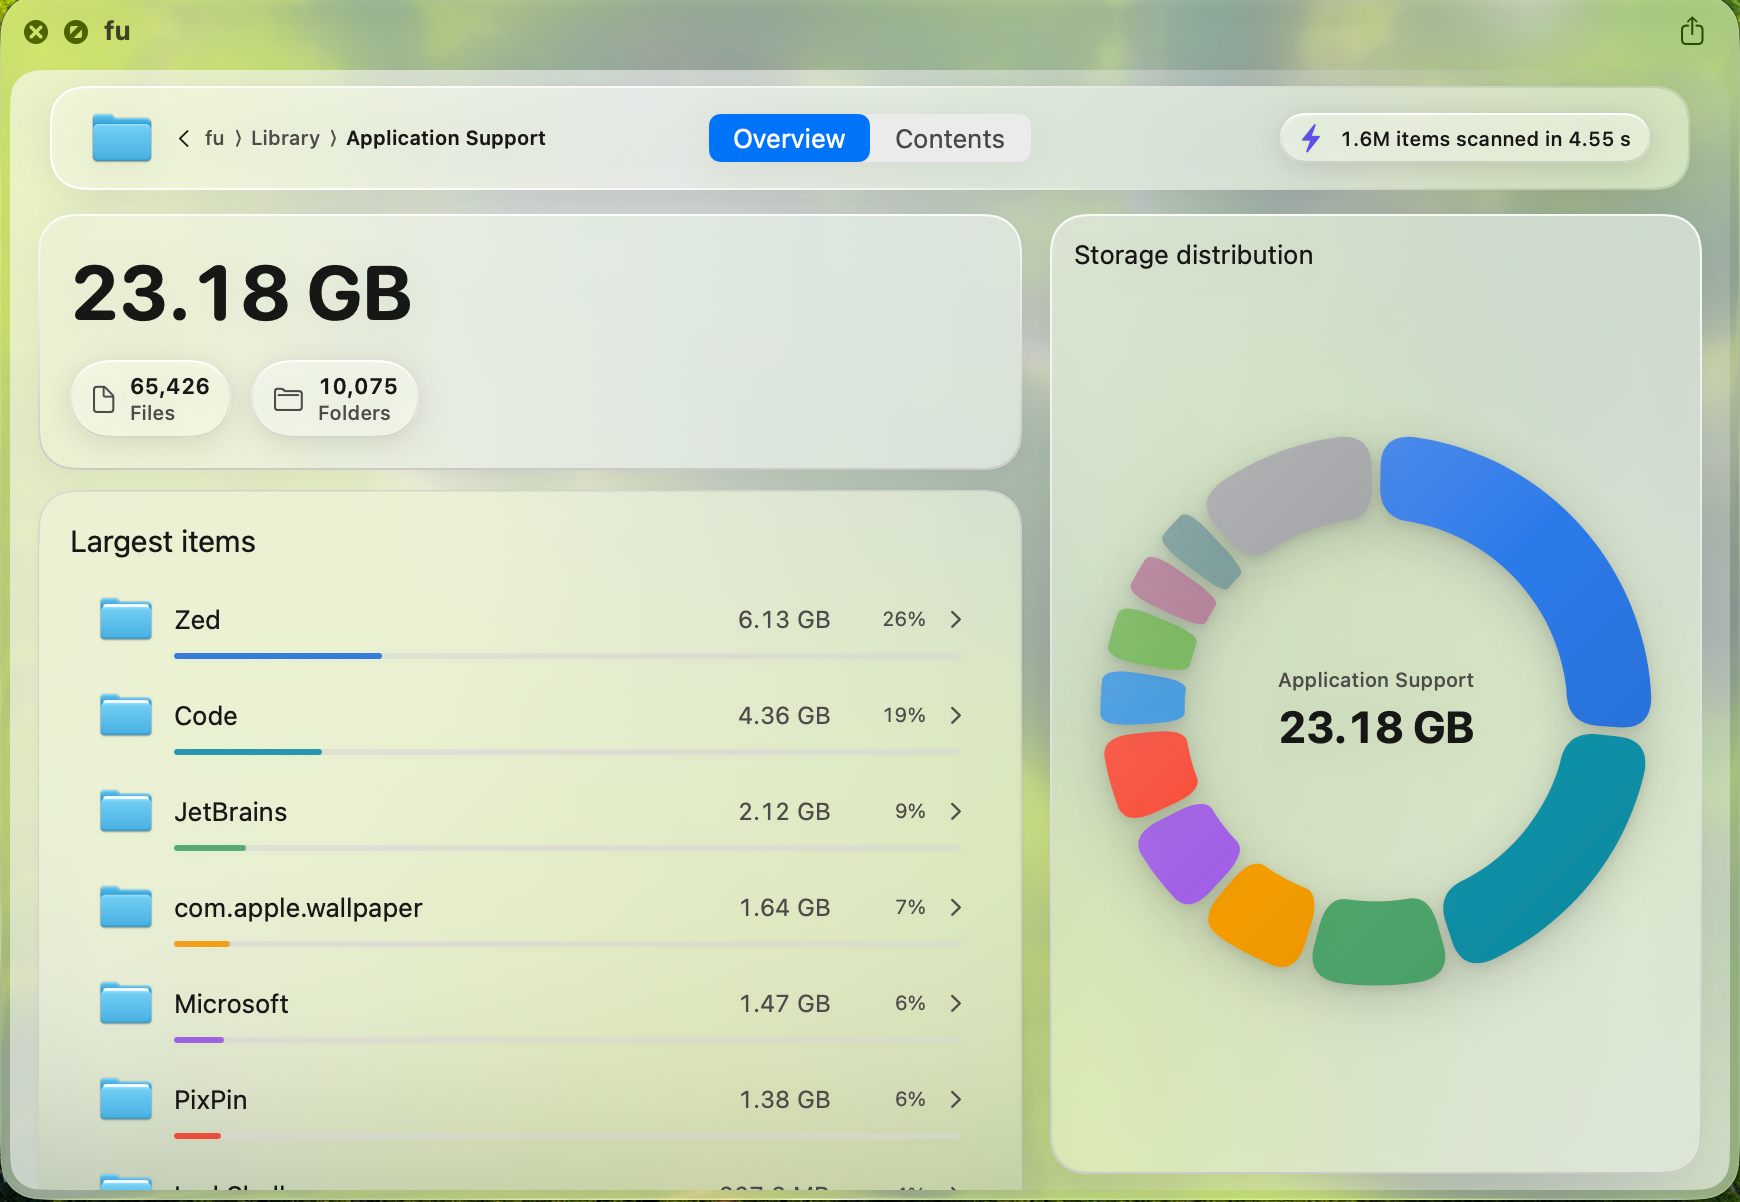The image size is (1740, 1202).
Task: Click the 1.64 GB size value
Action: (784, 908)
